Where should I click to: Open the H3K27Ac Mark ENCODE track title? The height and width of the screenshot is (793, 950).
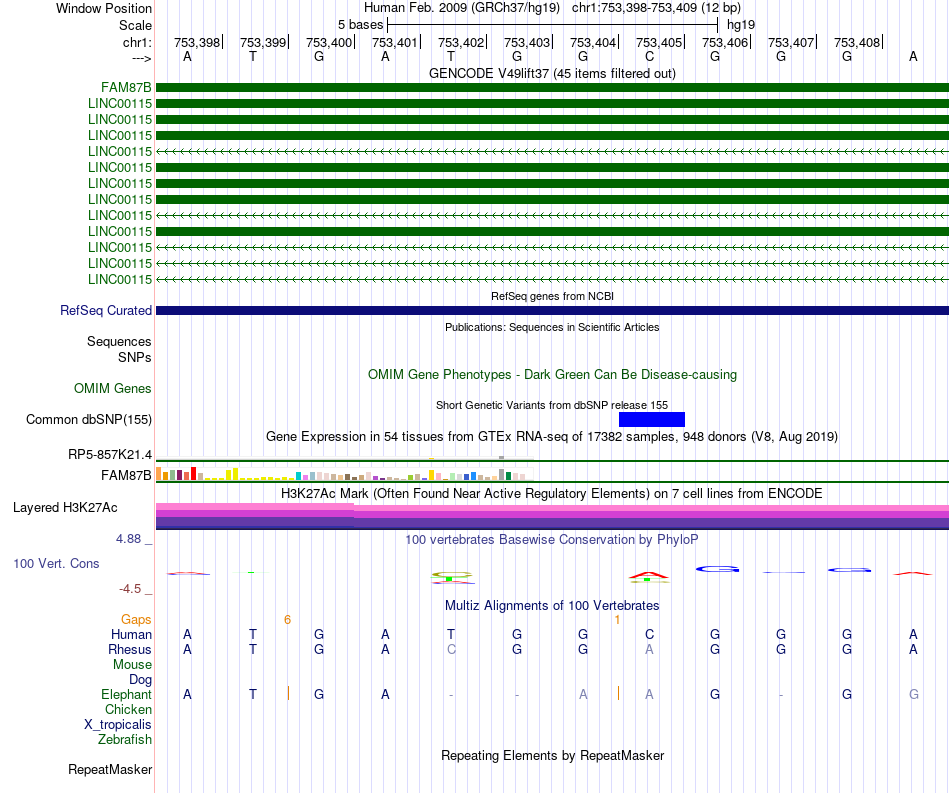coord(552,493)
